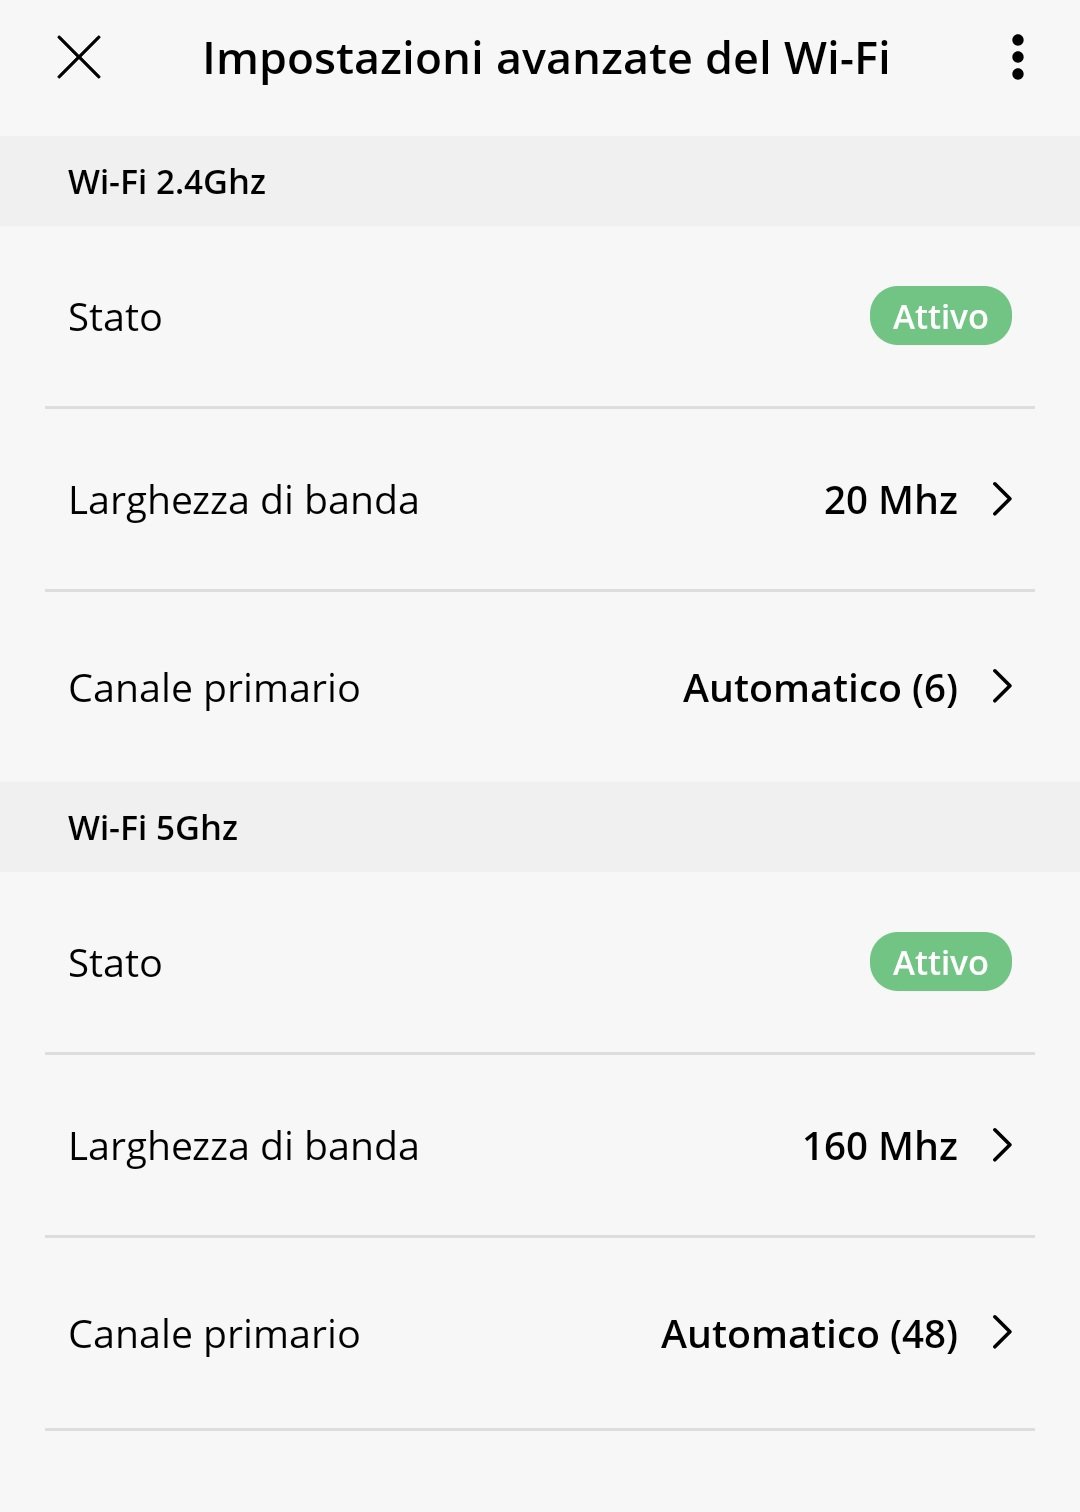Tap Larghezza di banda label under 2.4Ghz
Screen dimensions: 1080x1512
click(x=243, y=500)
